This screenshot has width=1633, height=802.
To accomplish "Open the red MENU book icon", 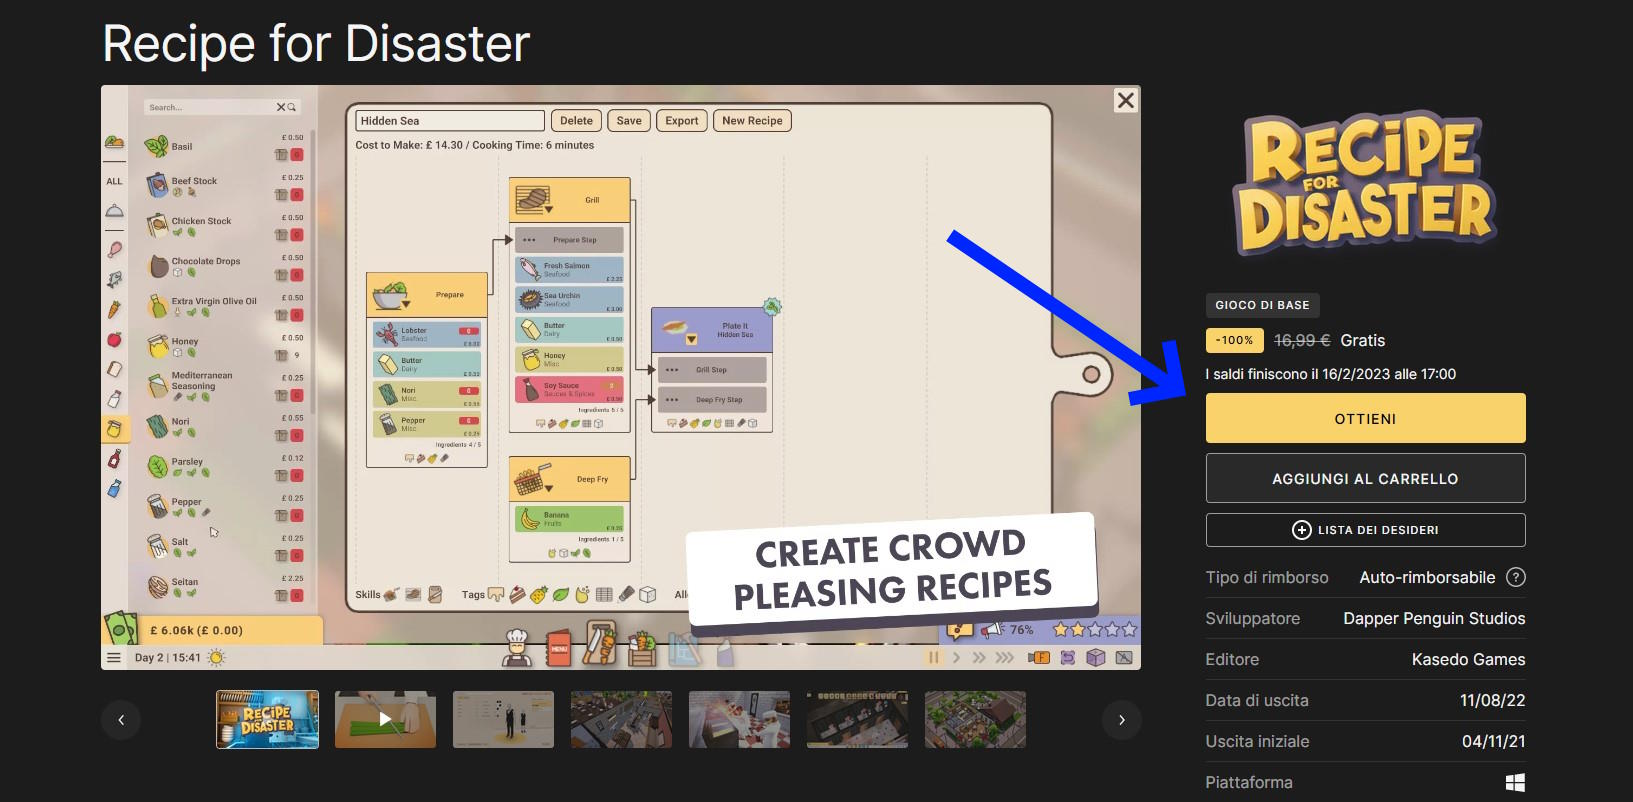I will click(x=558, y=648).
